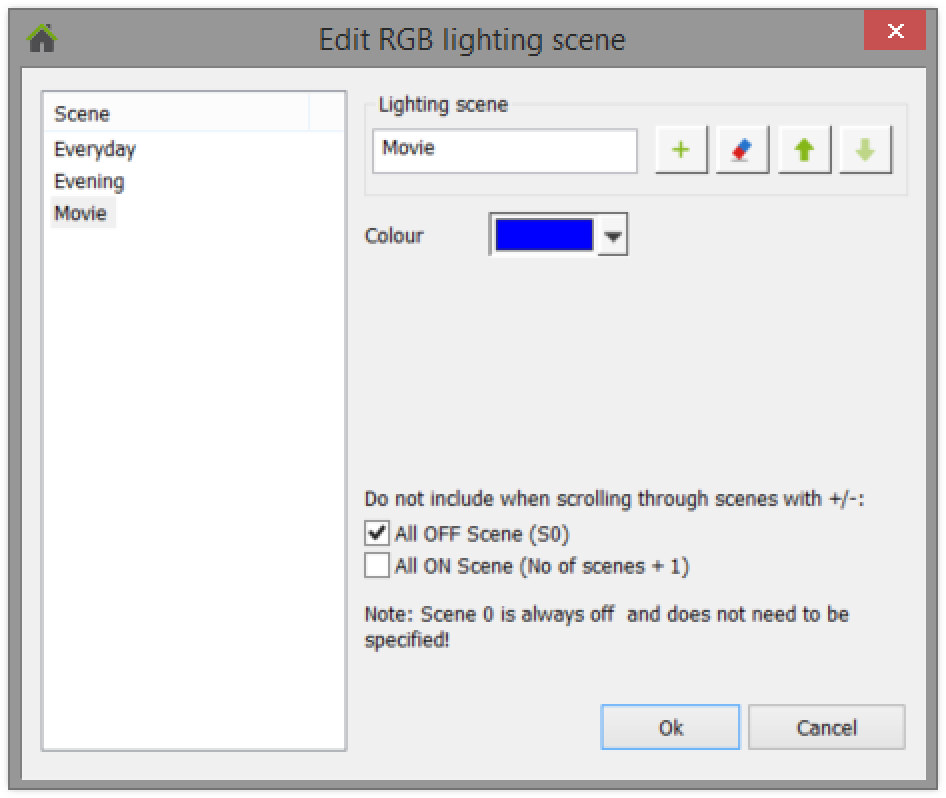
Task: Select the Evening scene
Action: click(x=90, y=181)
